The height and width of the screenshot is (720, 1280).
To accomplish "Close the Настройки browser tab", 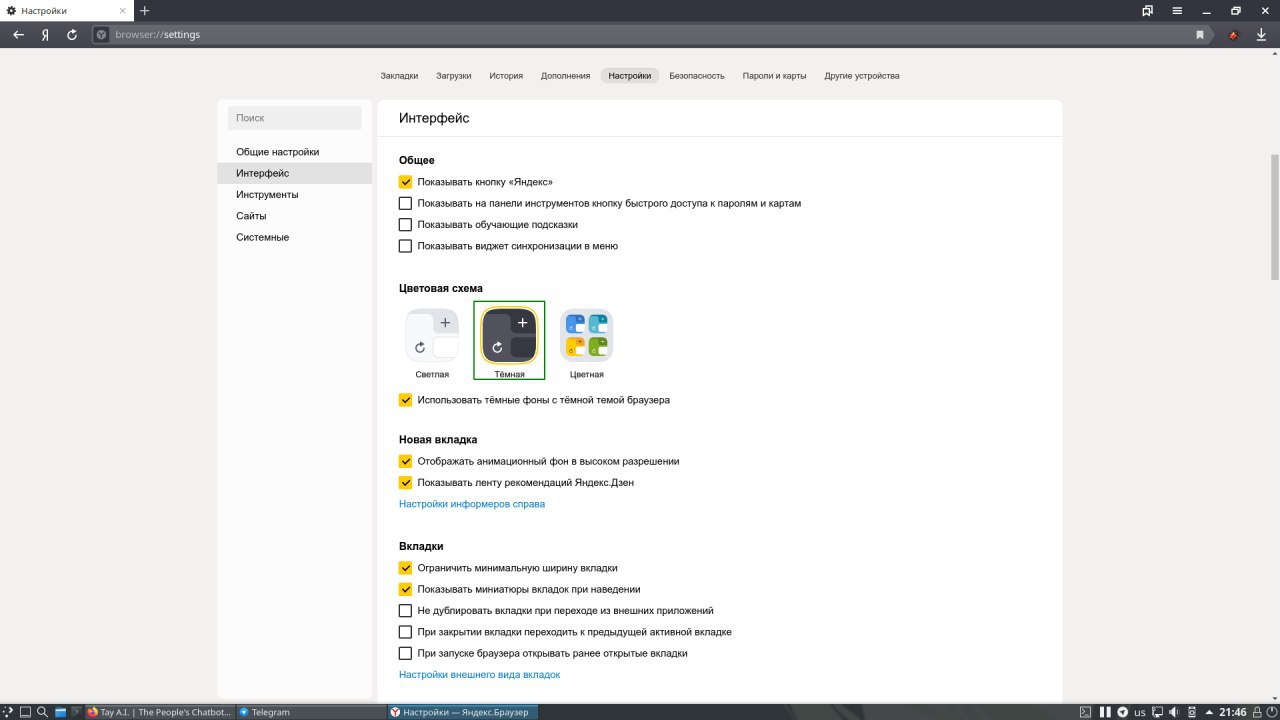I will click(122, 10).
